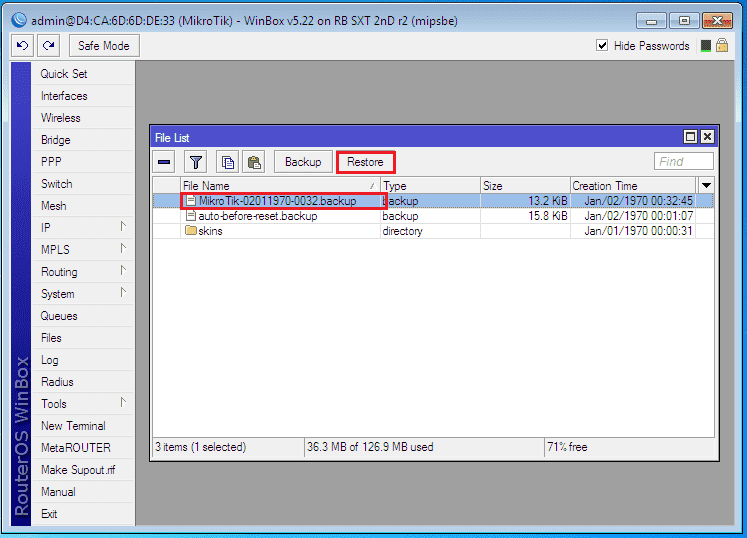Open New Terminal from sidebar
Image resolution: width=747 pixels, height=538 pixels.
pyautogui.click(x=73, y=426)
